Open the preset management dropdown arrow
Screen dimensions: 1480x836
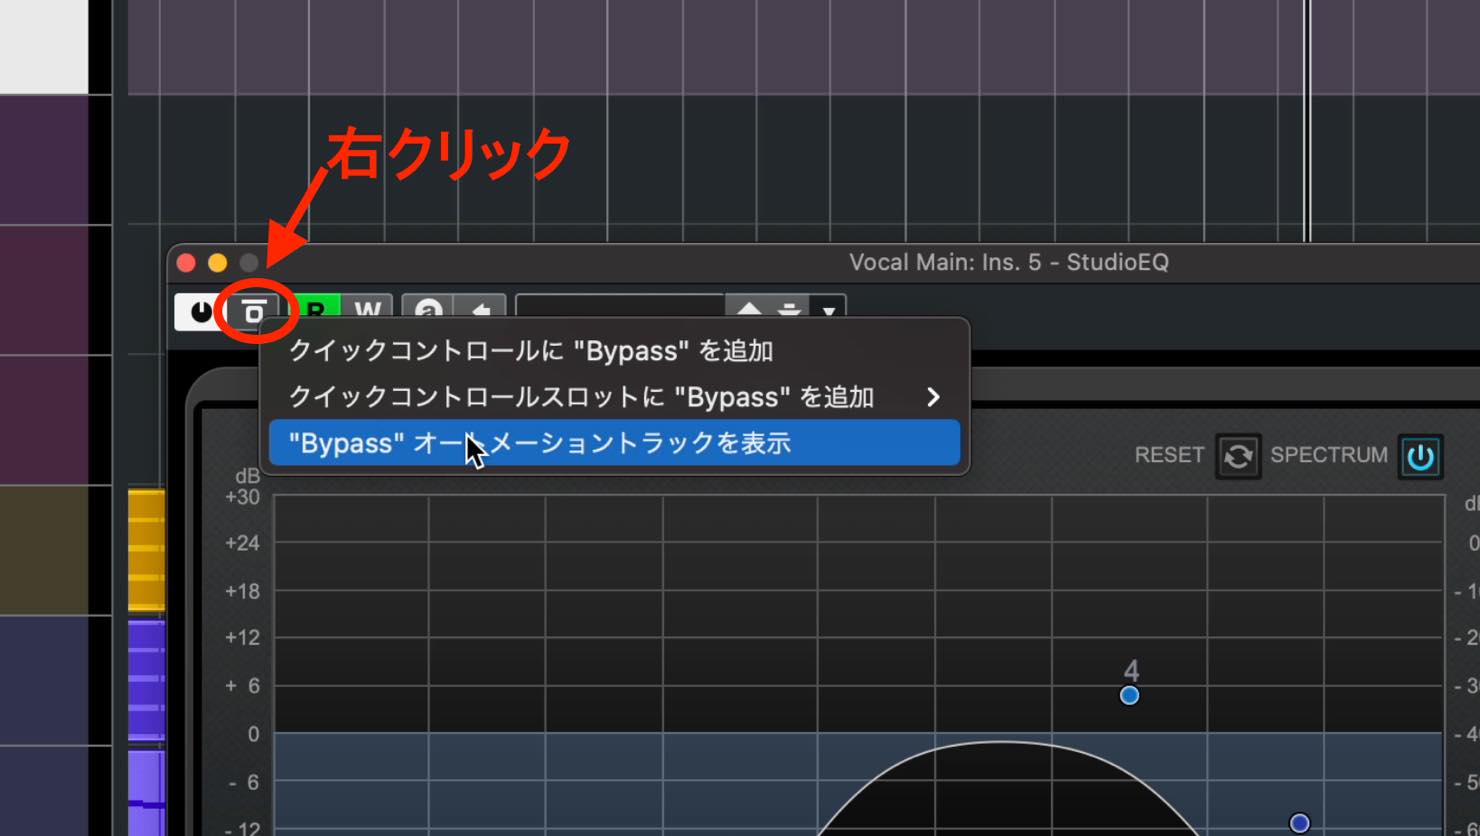(828, 308)
